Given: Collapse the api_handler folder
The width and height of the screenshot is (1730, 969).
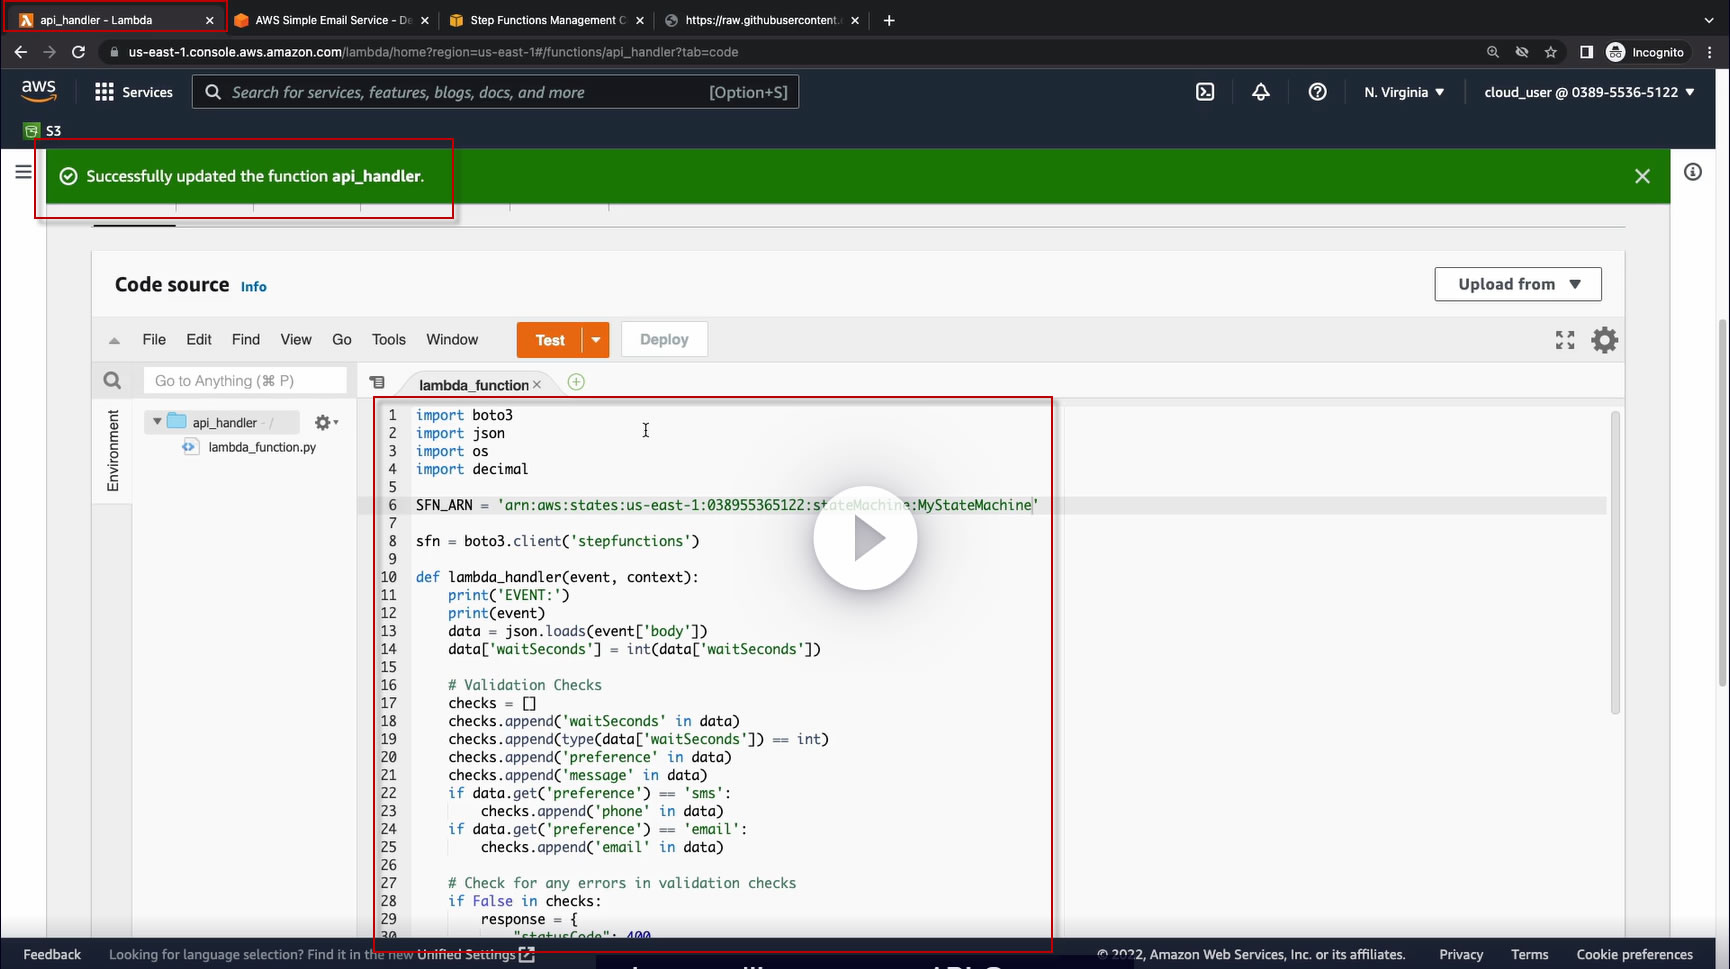Looking at the screenshot, I should coord(157,422).
